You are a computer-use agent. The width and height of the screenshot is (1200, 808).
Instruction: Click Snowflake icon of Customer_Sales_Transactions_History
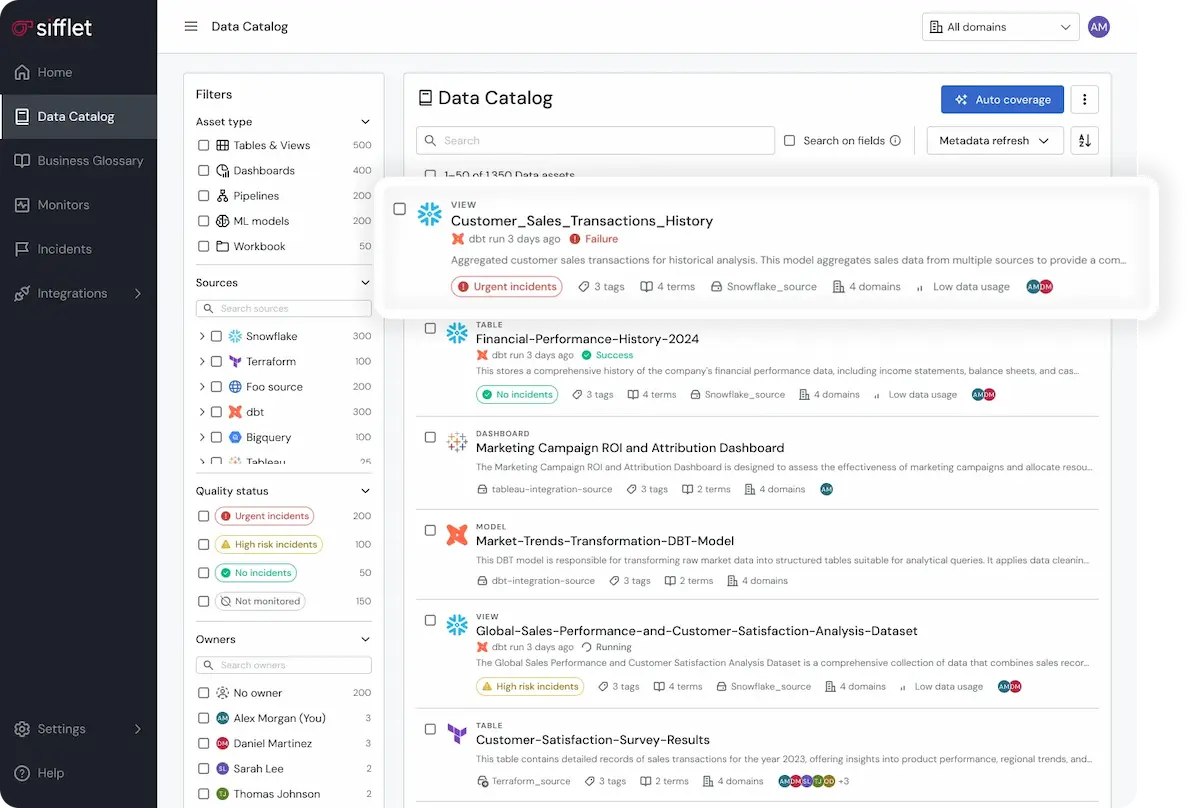(x=429, y=213)
